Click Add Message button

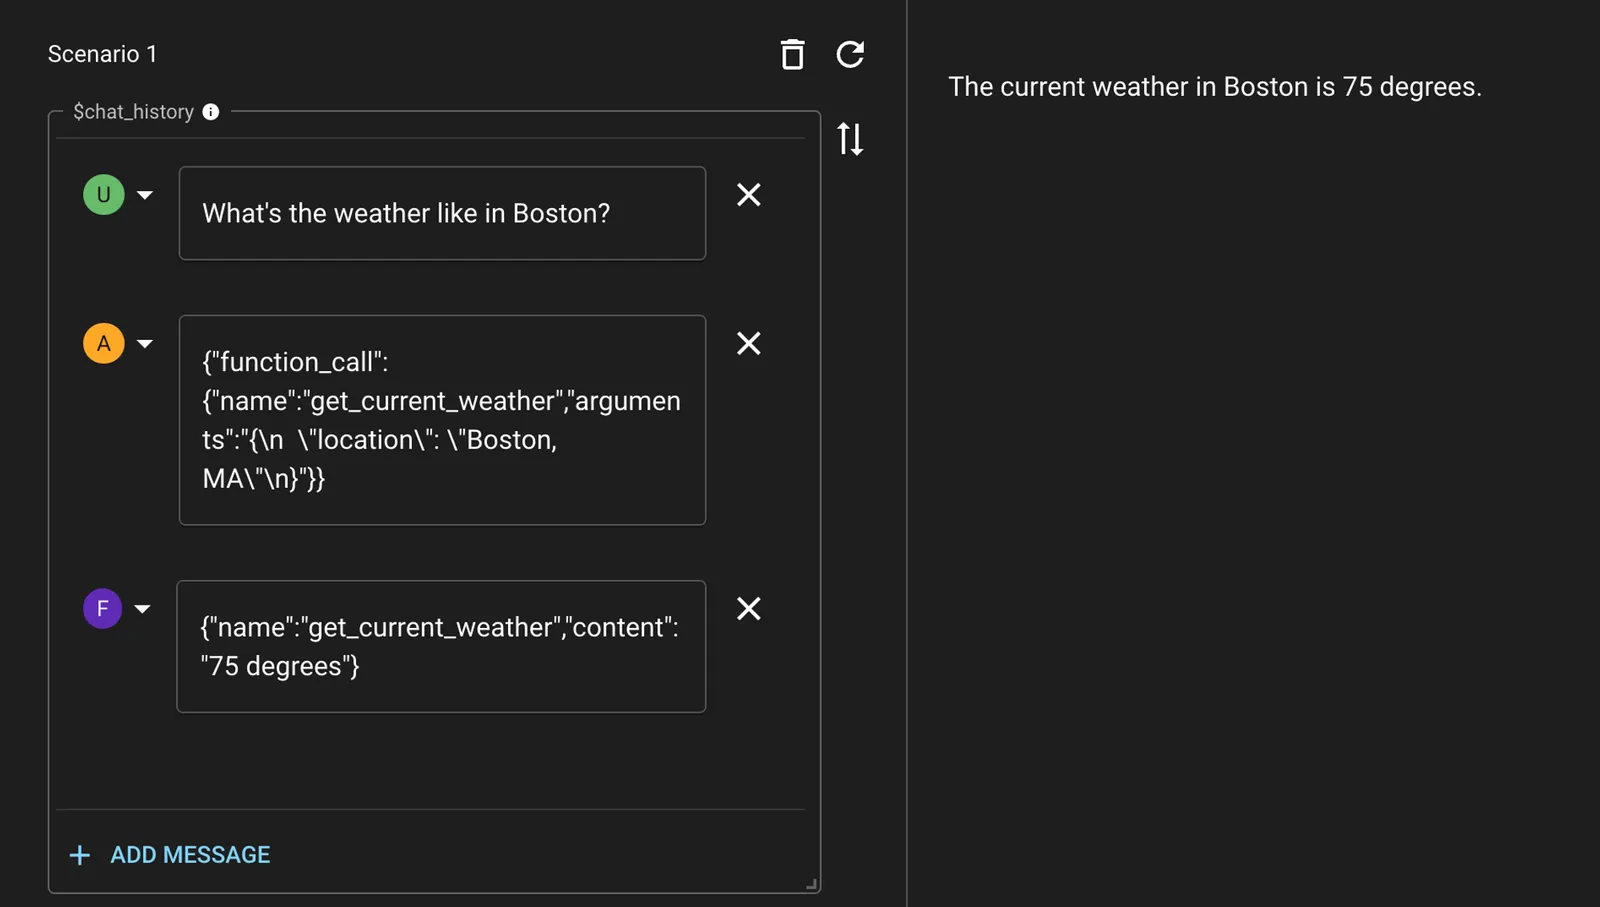pyautogui.click(x=170, y=855)
